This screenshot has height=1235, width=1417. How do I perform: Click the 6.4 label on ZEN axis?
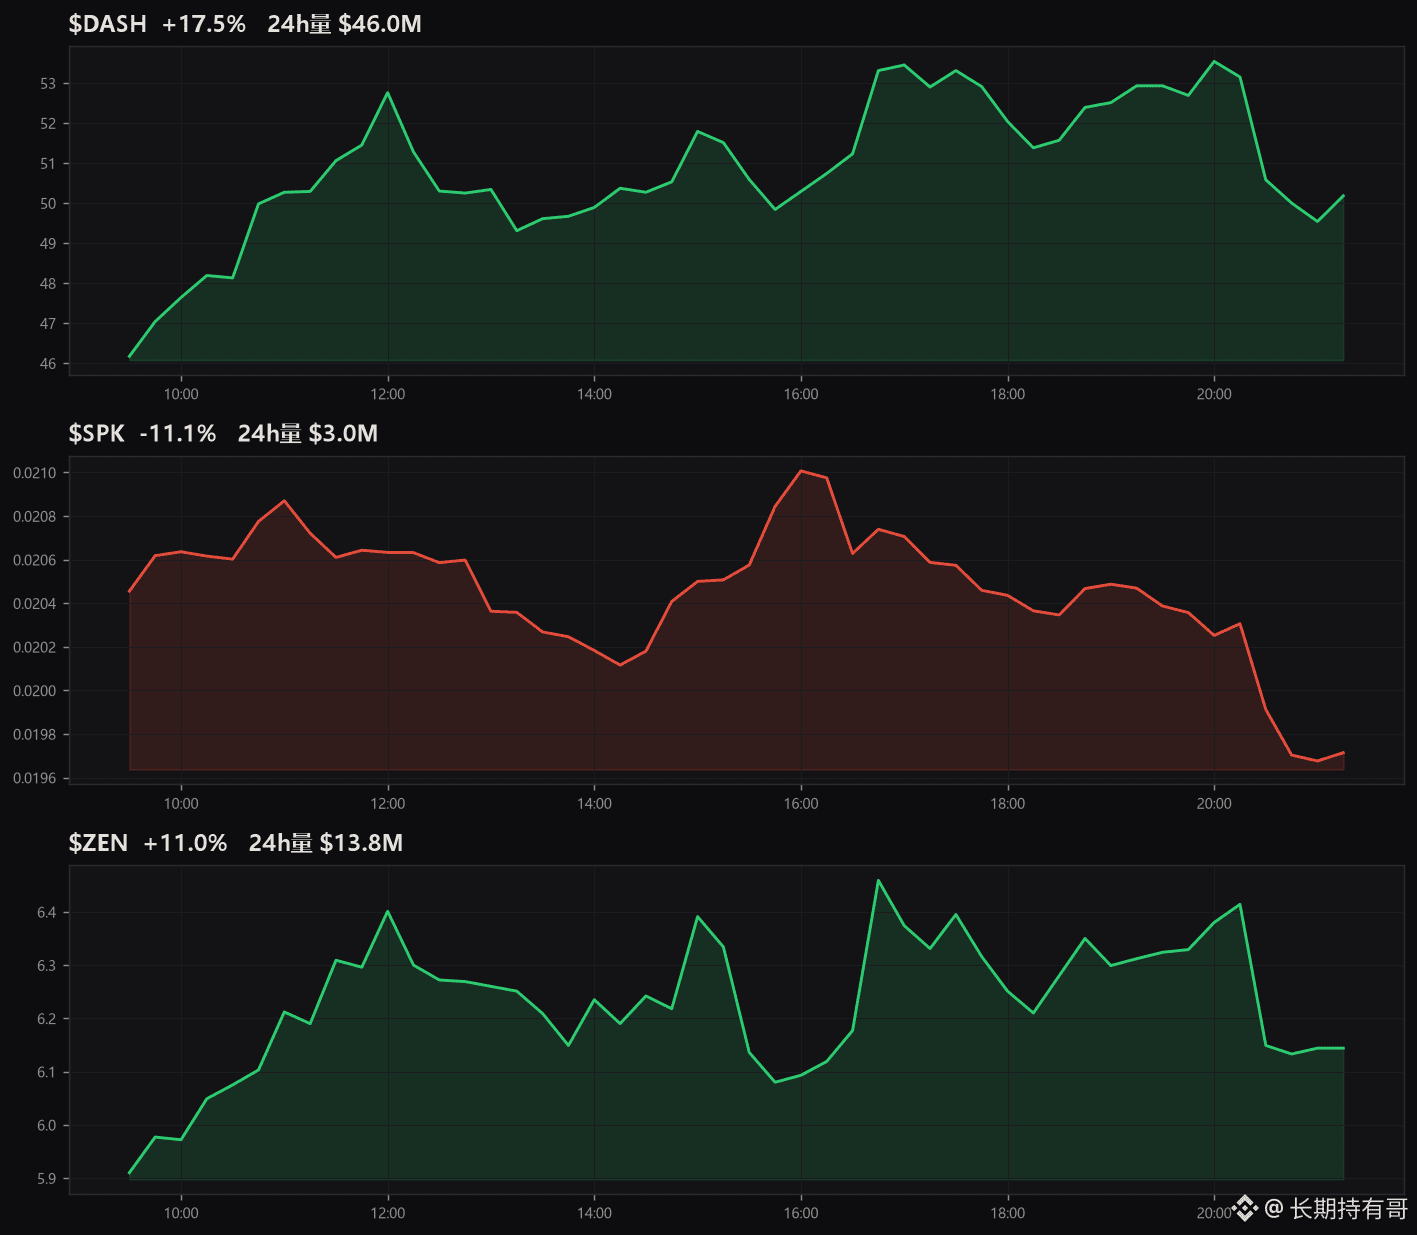click(x=47, y=913)
